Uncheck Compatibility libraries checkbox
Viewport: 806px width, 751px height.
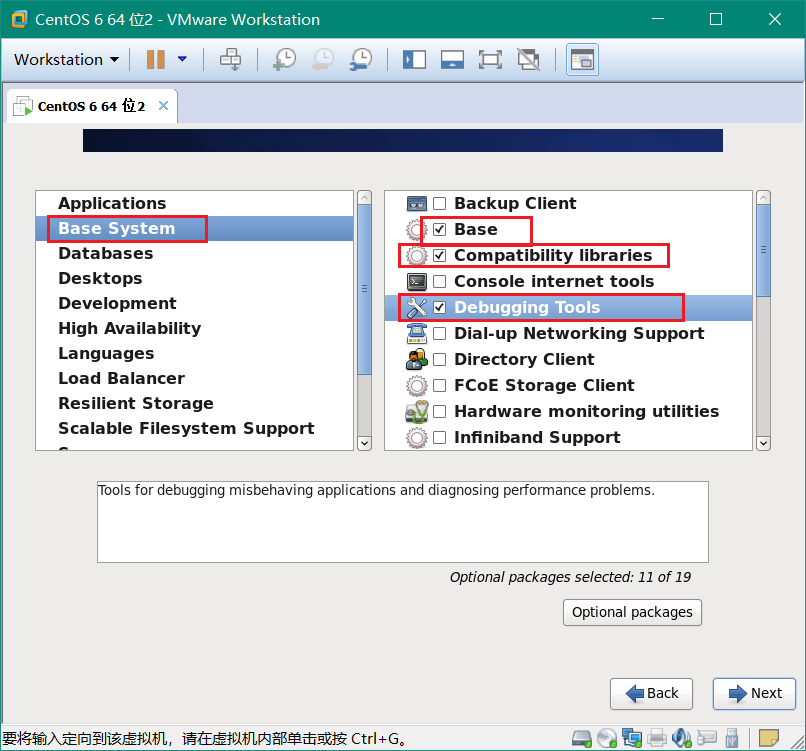click(x=439, y=255)
